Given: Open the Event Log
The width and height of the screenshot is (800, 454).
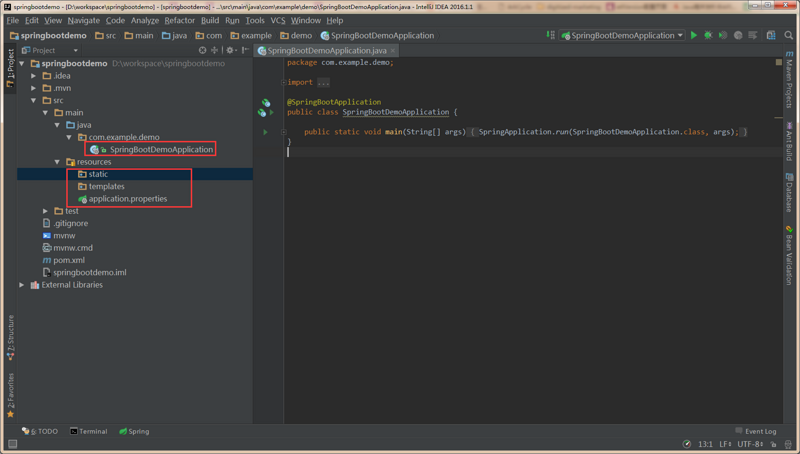Looking at the screenshot, I should (x=756, y=431).
